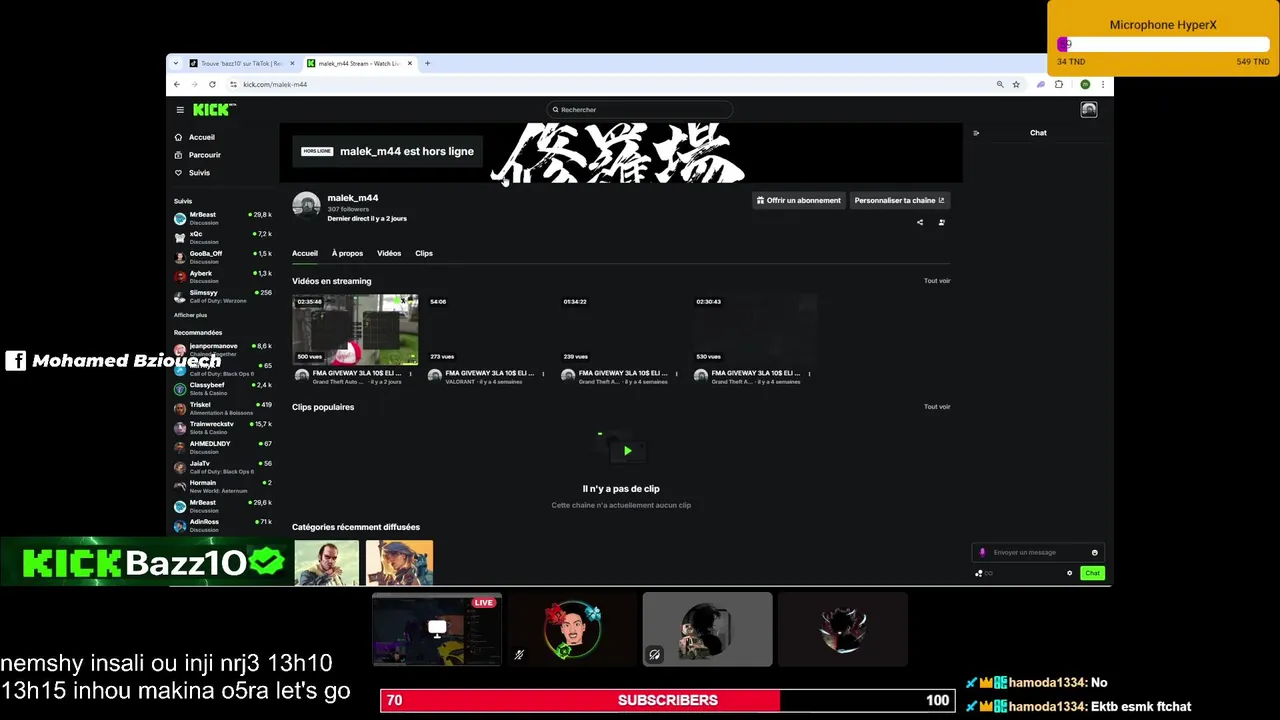
Task: Open chat settings gear icon
Action: (x=1069, y=573)
